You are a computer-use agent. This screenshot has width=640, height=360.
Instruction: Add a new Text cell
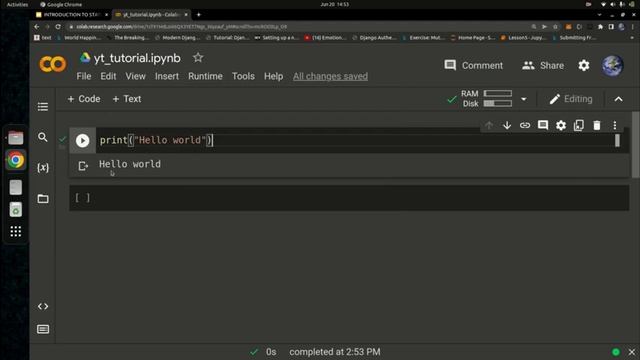coord(127,99)
